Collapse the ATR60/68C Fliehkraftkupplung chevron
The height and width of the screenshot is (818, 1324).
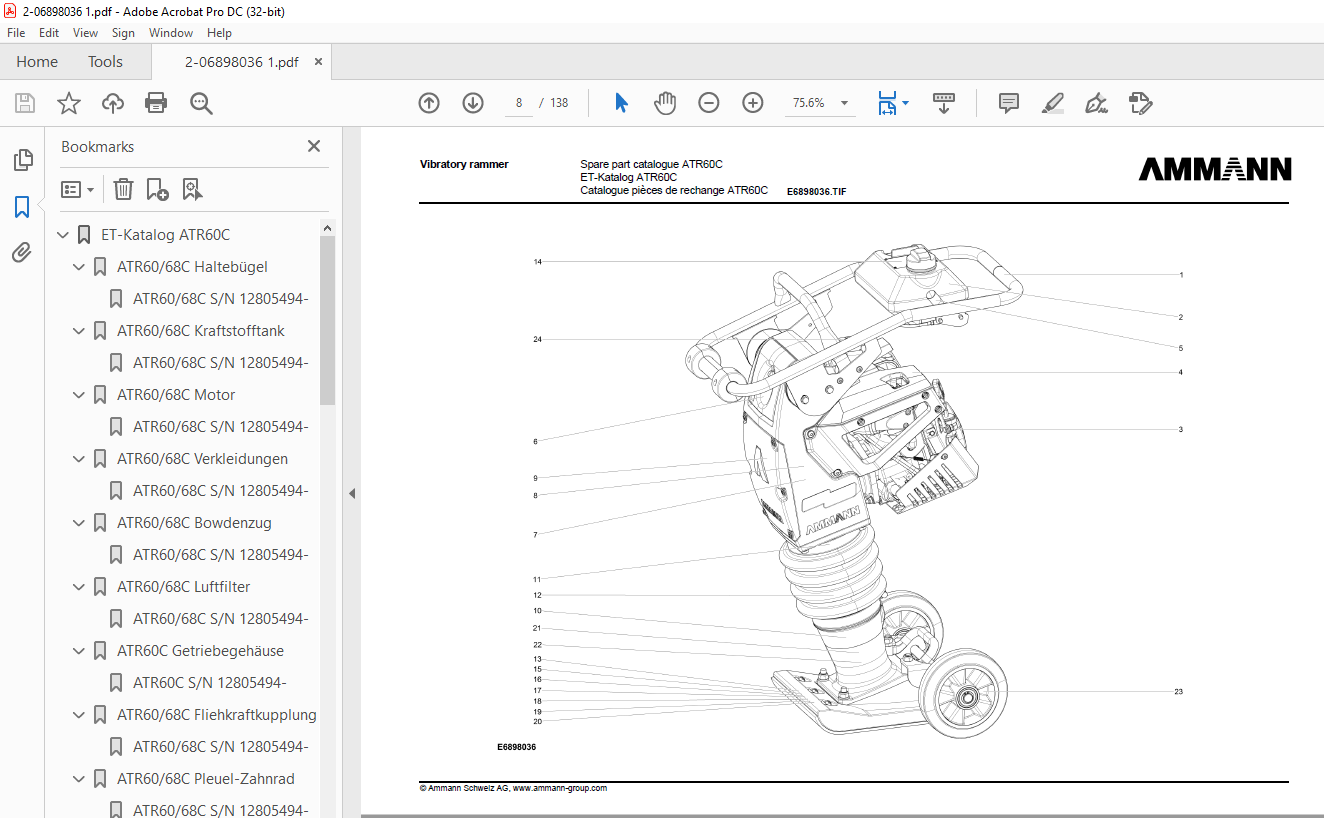pyautogui.click(x=79, y=715)
